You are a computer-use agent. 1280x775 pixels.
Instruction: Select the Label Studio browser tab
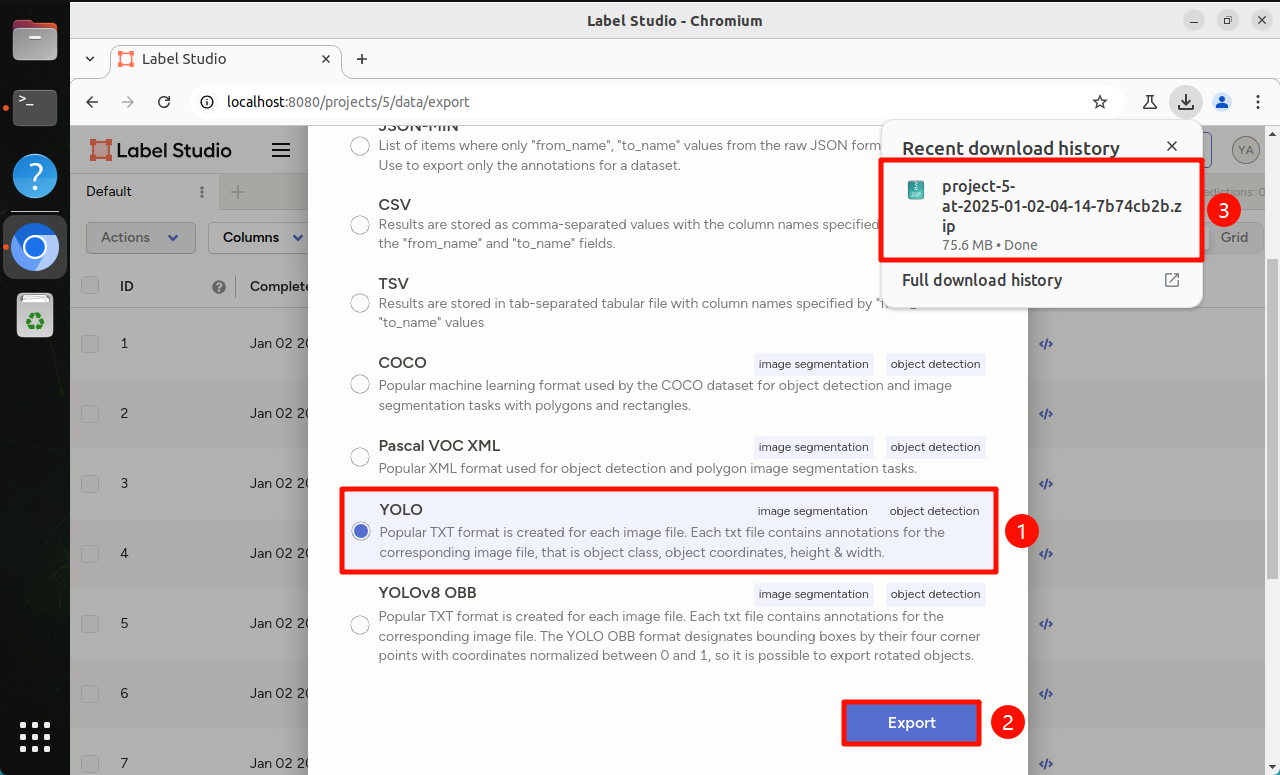tap(224, 59)
